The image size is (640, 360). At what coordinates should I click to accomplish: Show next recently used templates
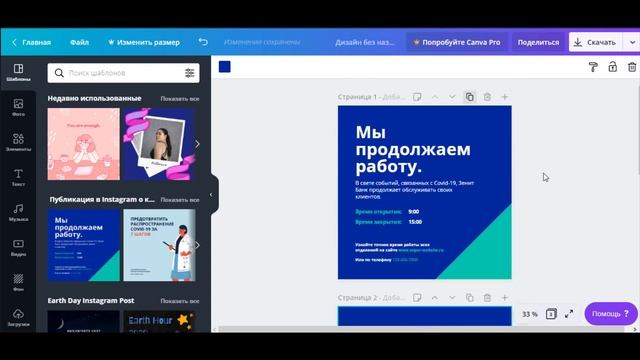[197, 144]
